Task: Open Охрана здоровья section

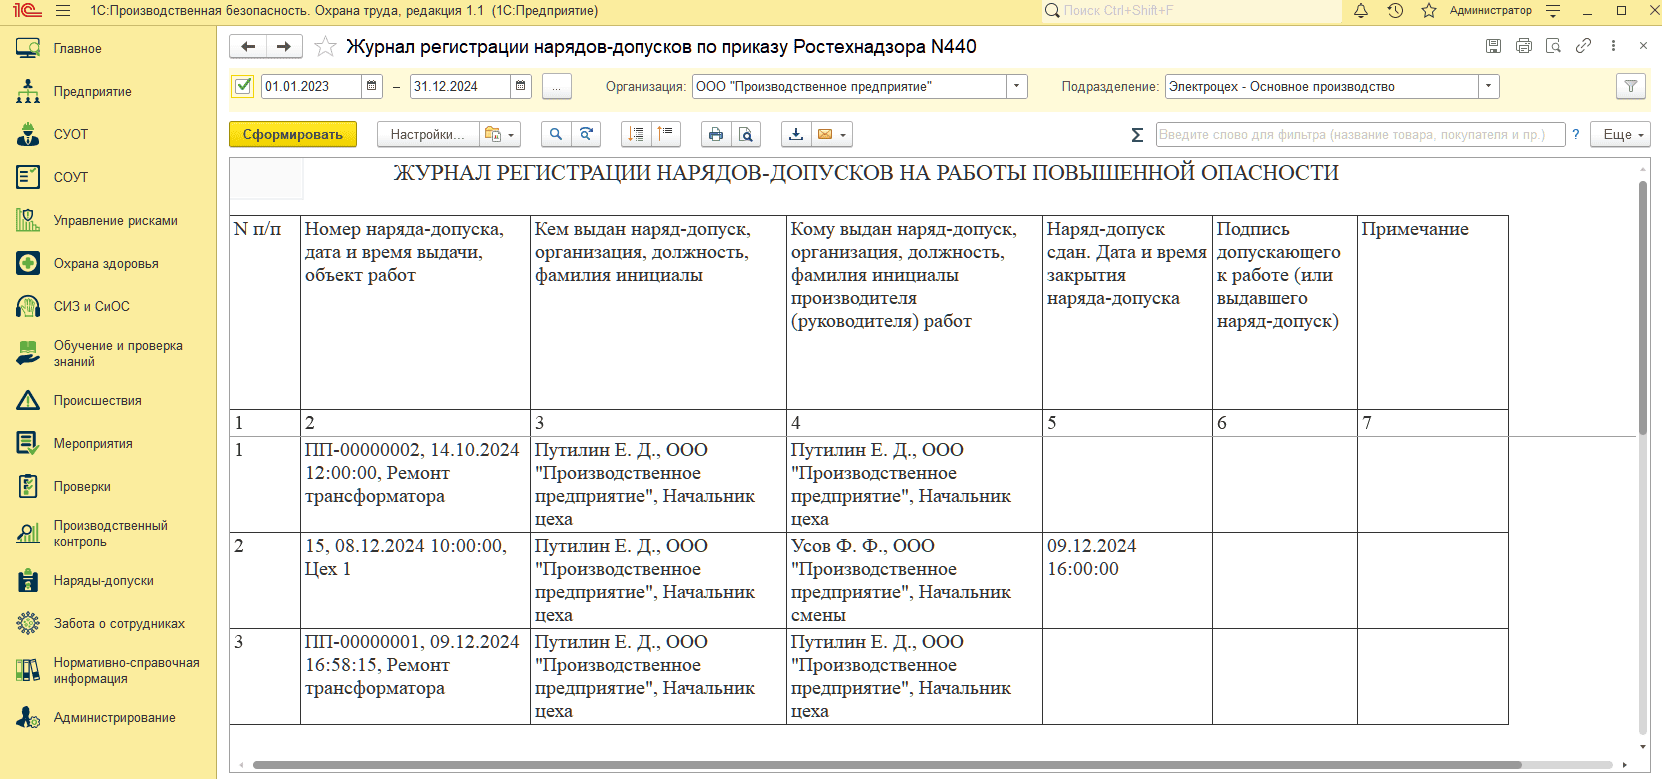Action: 108,263
